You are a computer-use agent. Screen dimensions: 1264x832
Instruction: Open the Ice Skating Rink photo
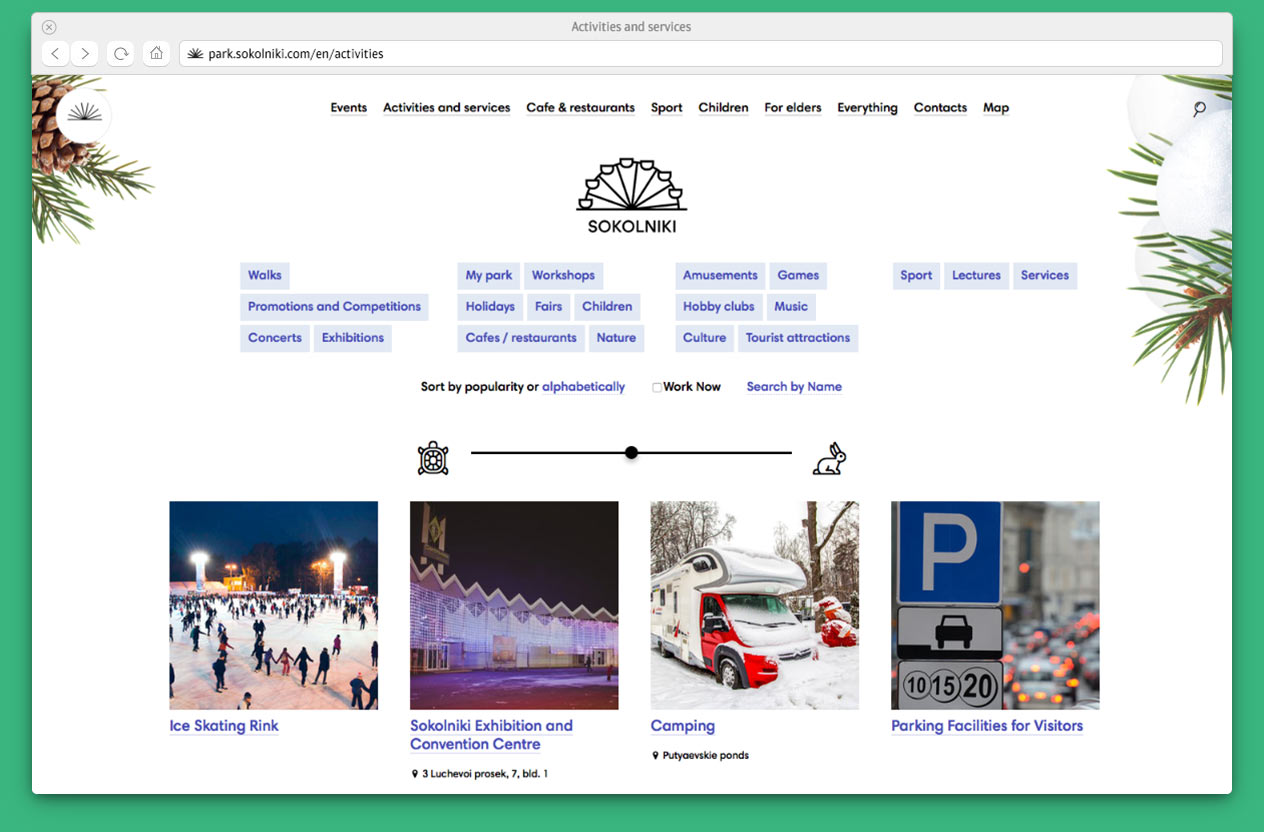[x=273, y=605]
